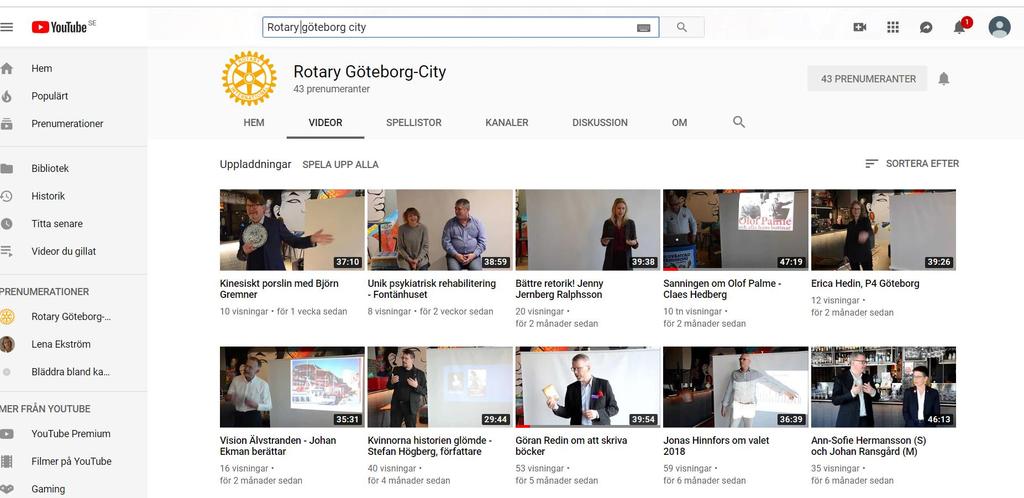
Task: Click the Historik clock icon
Action: [7, 196]
